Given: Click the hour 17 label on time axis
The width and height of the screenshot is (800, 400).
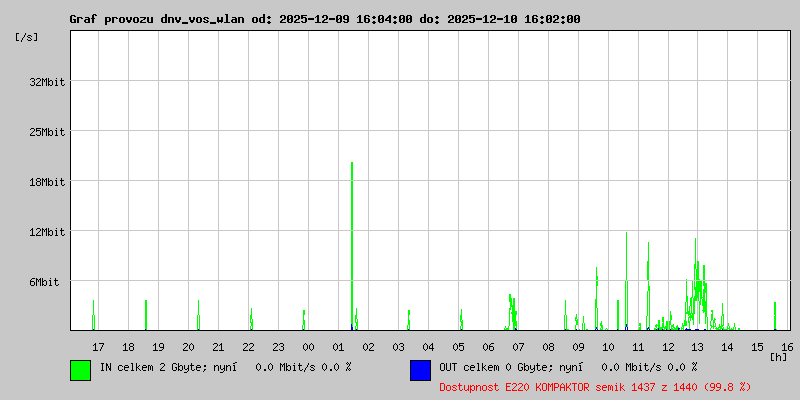Looking at the screenshot, I should click(98, 347).
